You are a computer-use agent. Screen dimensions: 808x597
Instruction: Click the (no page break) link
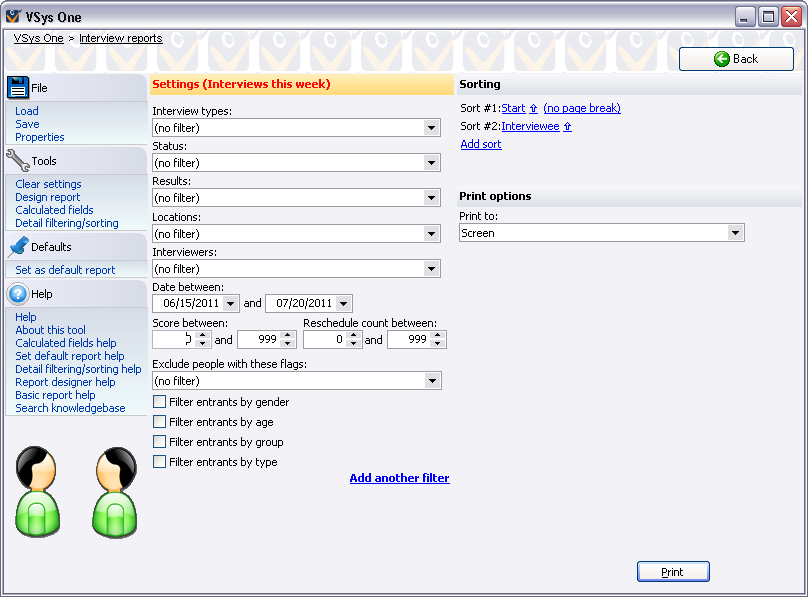pos(582,108)
